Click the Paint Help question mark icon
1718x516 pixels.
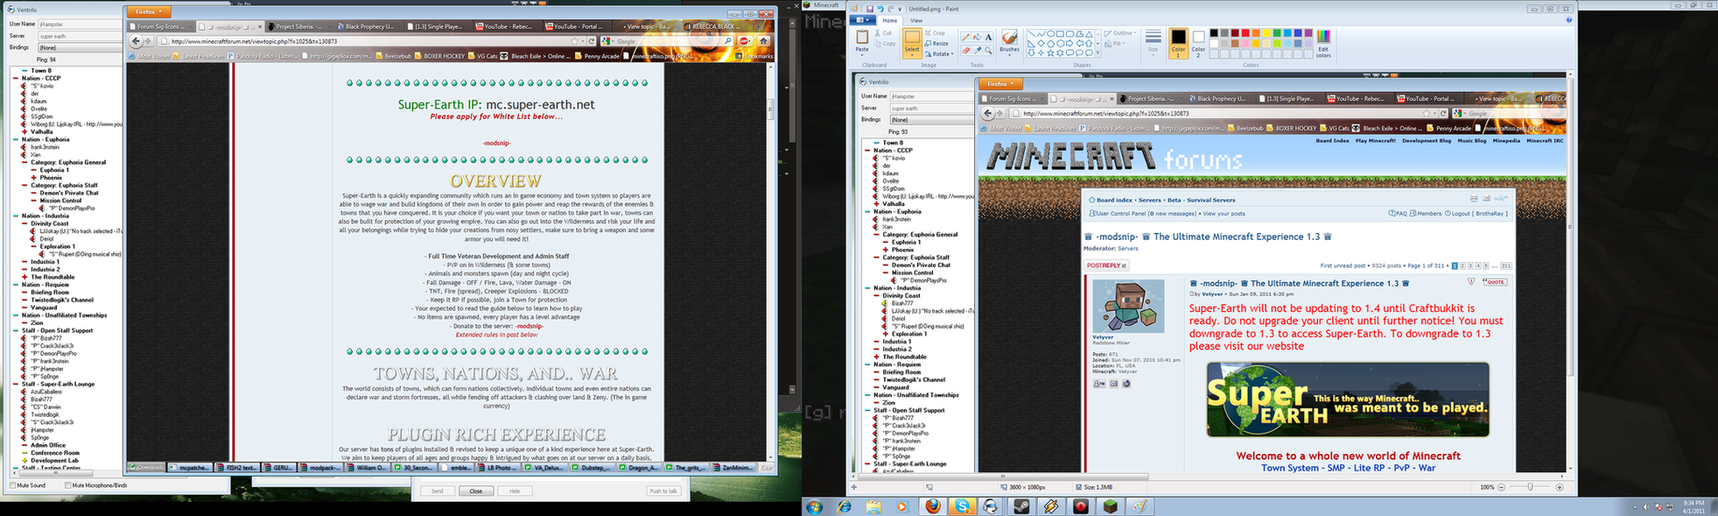coord(1568,20)
